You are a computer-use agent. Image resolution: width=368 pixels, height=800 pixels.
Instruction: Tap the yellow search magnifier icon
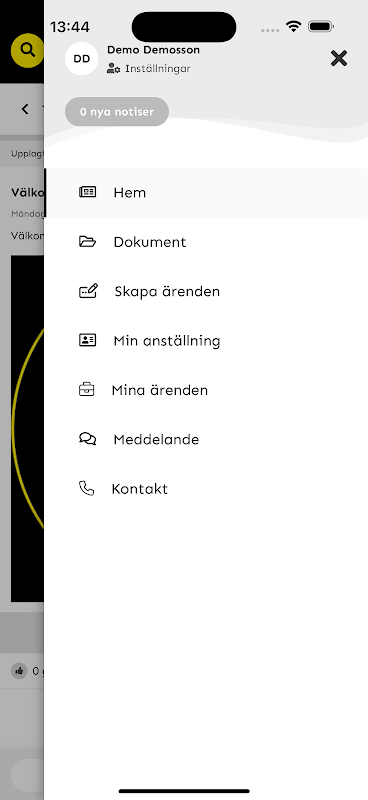point(27,50)
